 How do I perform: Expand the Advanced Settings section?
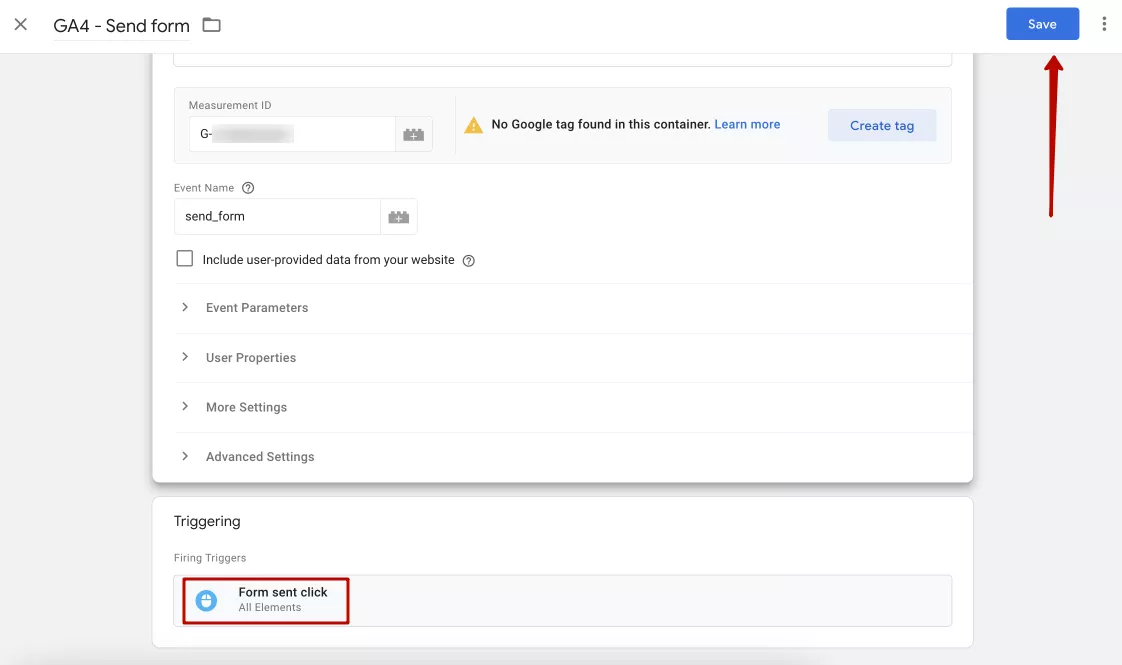coord(573,457)
